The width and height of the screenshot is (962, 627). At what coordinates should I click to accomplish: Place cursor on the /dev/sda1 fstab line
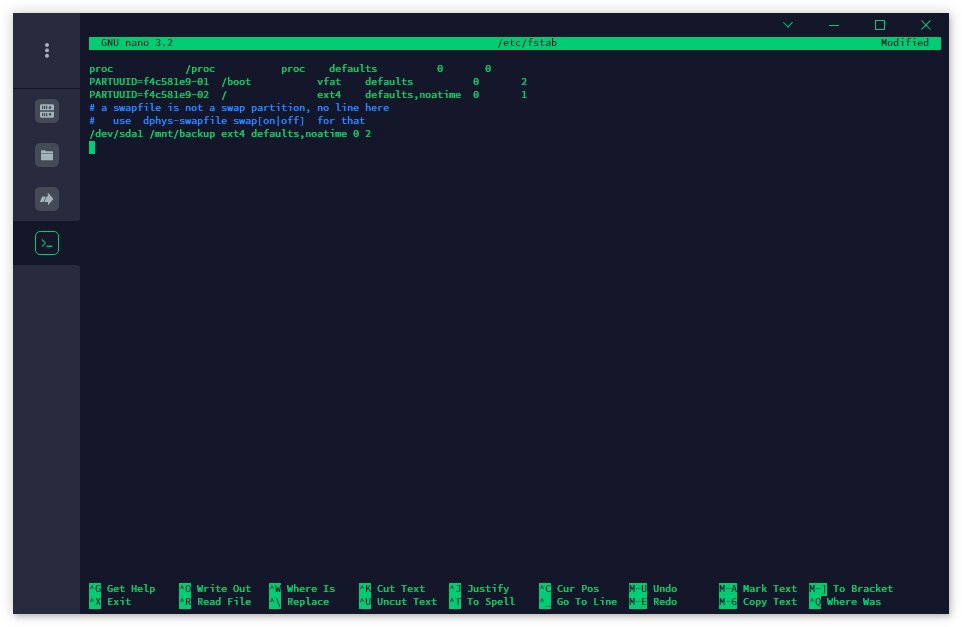230,134
